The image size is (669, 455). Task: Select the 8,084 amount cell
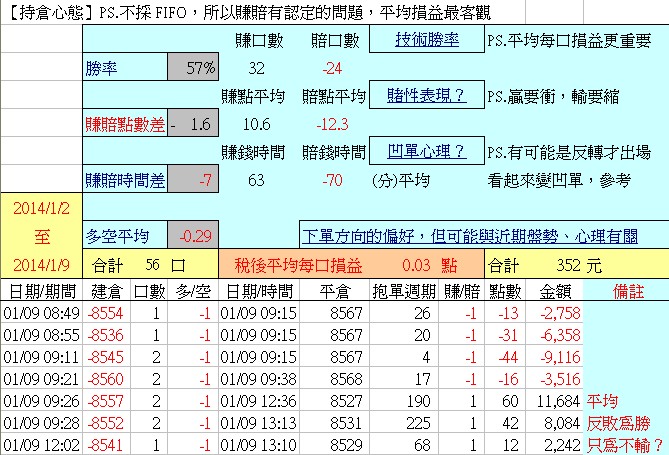pos(555,423)
